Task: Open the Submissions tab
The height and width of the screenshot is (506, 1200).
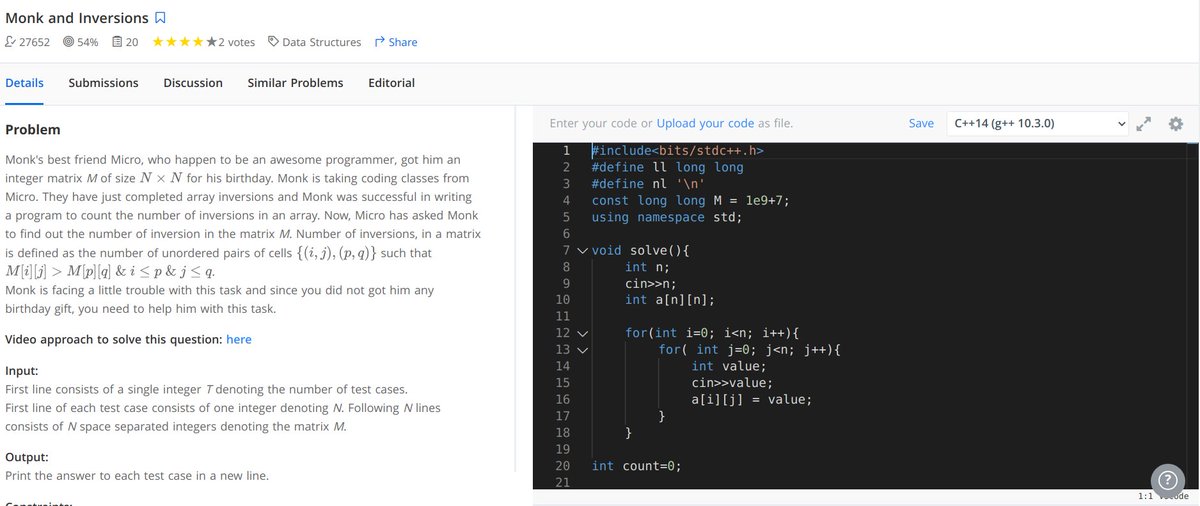Action: [x=103, y=83]
